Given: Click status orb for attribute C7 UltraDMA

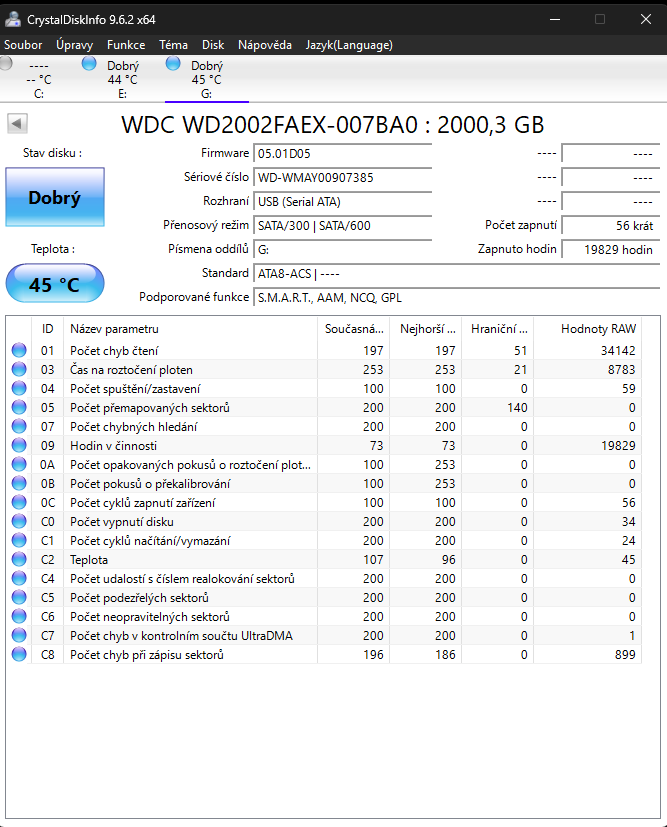Looking at the screenshot, I should [19, 635].
